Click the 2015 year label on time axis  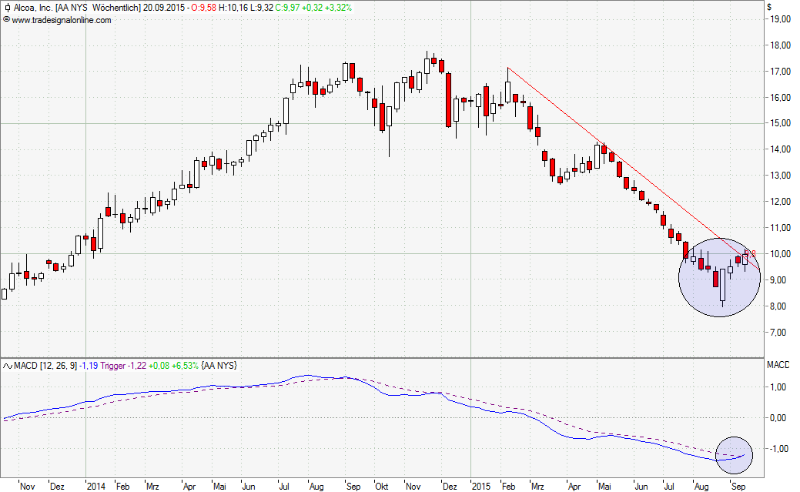click(x=482, y=484)
